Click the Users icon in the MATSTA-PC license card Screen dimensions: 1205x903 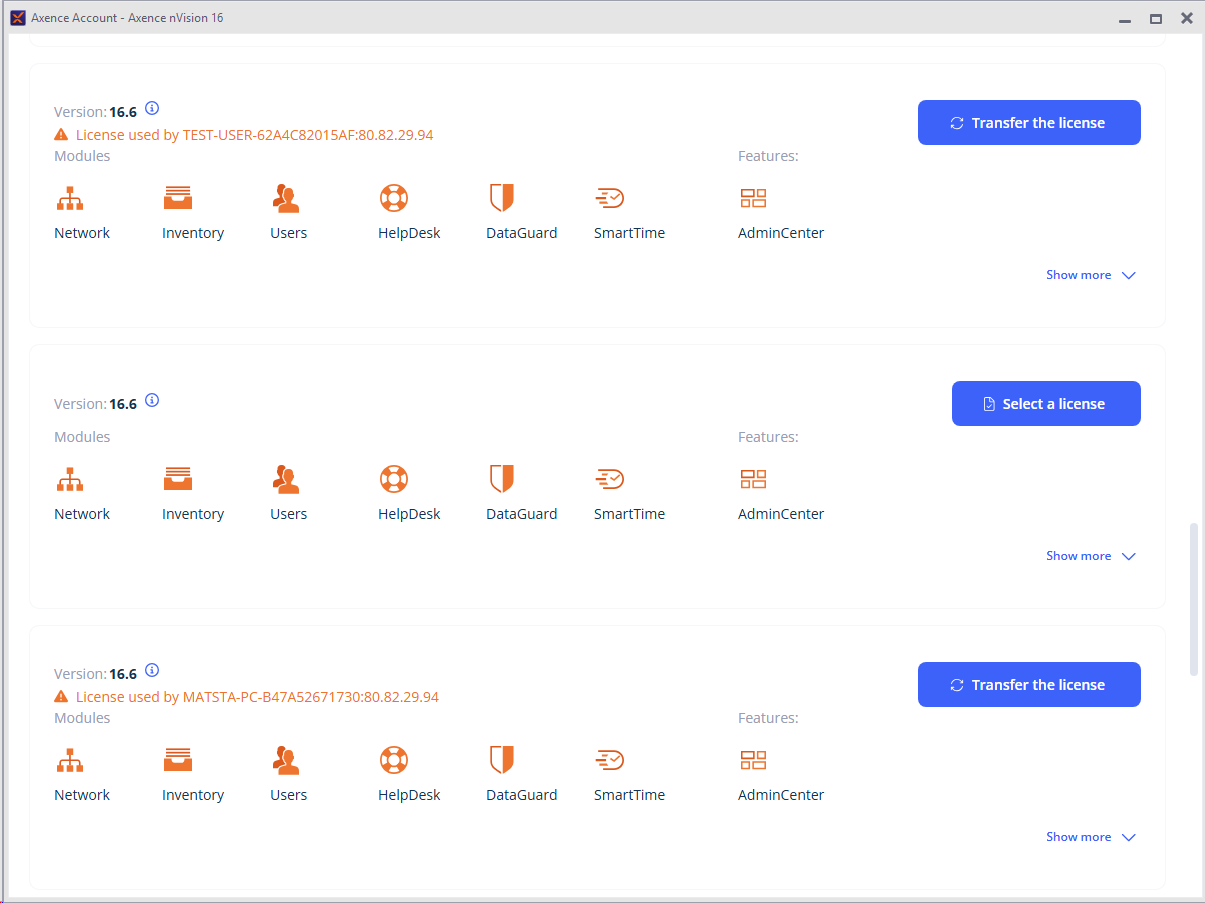pyautogui.click(x=286, y=760)
